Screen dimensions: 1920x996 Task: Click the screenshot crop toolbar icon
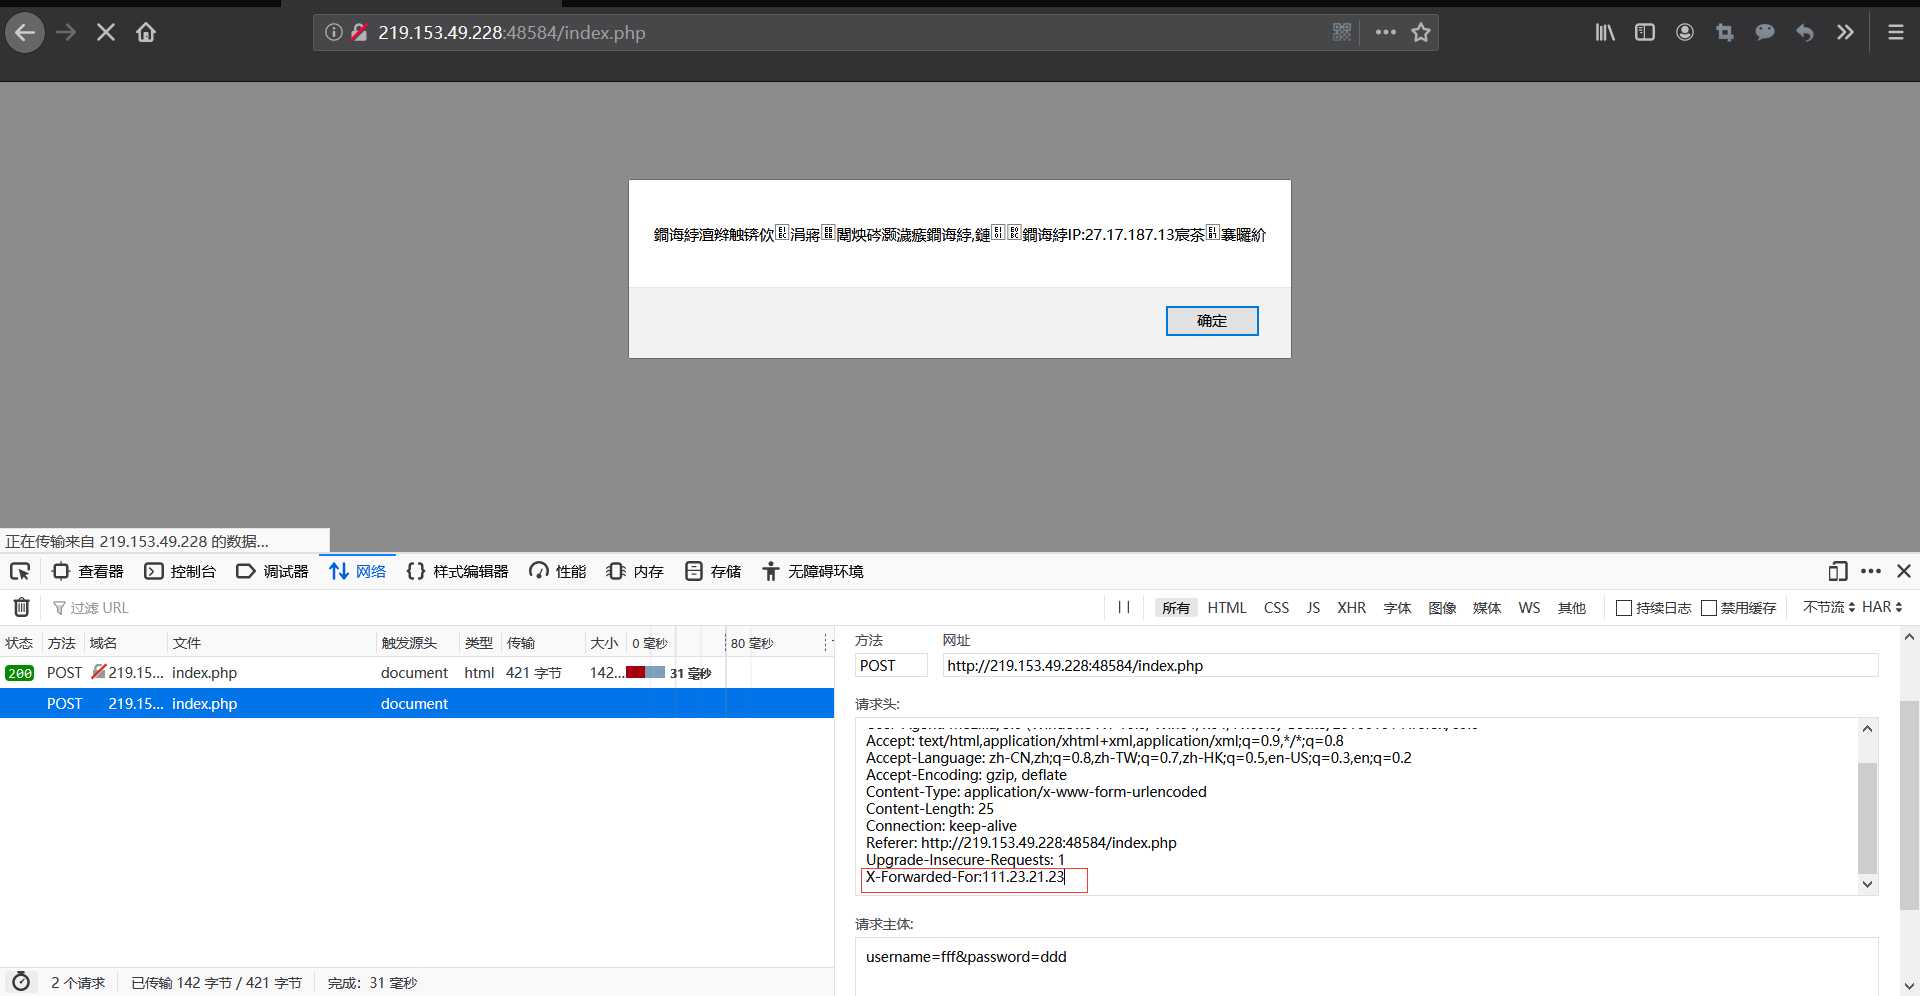(1725, 33)
